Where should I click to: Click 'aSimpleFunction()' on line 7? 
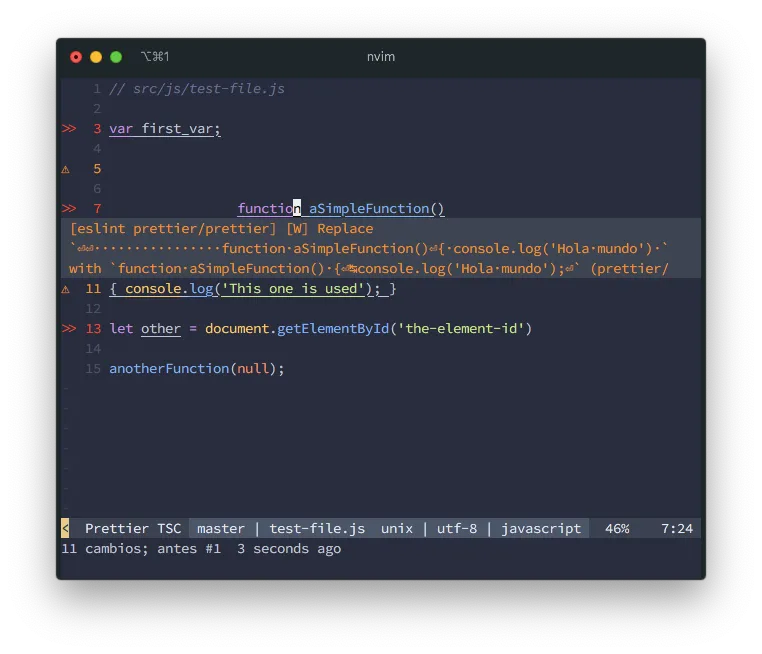(x=377, y=209)
